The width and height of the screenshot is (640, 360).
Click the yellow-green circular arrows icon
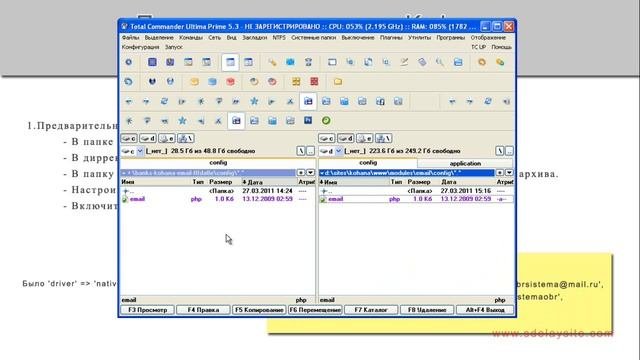[x=500, y=62]
